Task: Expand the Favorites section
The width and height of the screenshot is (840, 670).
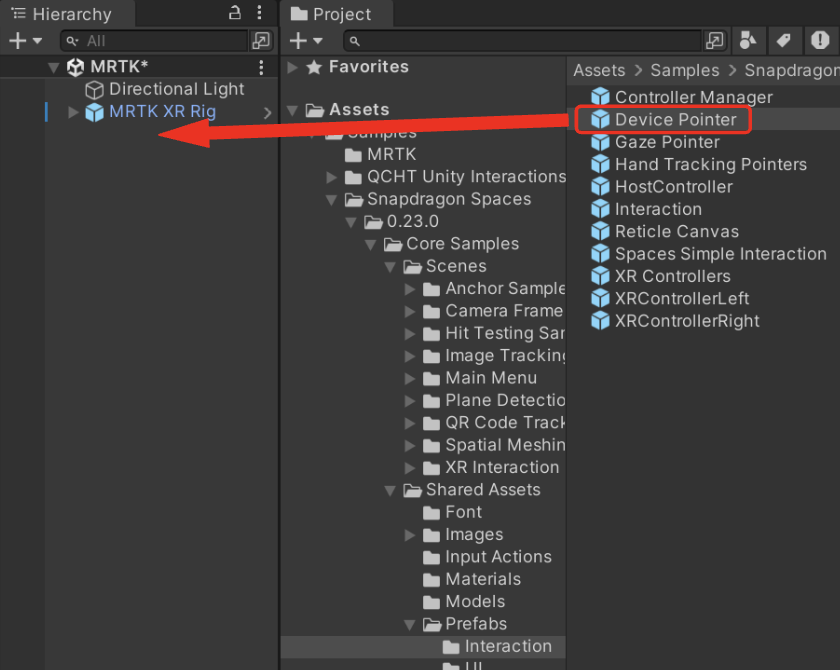Action: tap(292, 67)
